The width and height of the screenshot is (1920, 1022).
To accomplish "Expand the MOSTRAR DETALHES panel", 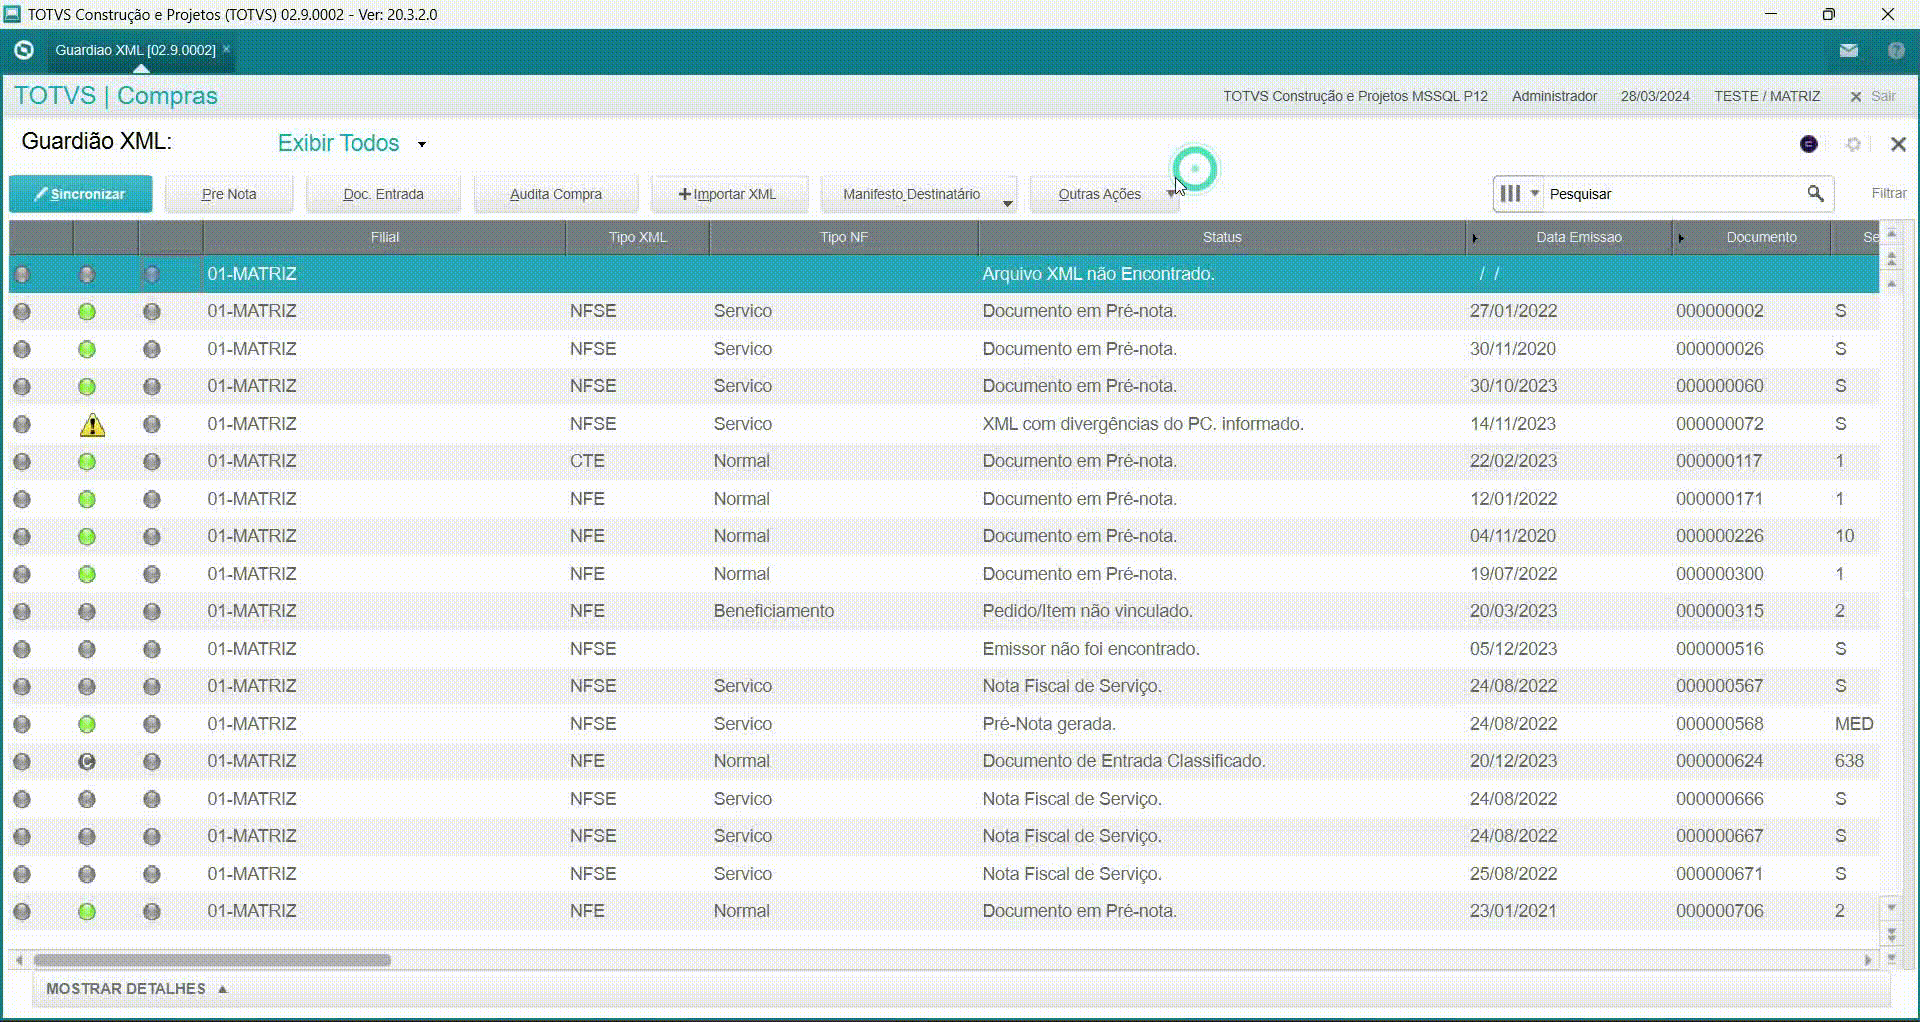I will coord(136,989).
